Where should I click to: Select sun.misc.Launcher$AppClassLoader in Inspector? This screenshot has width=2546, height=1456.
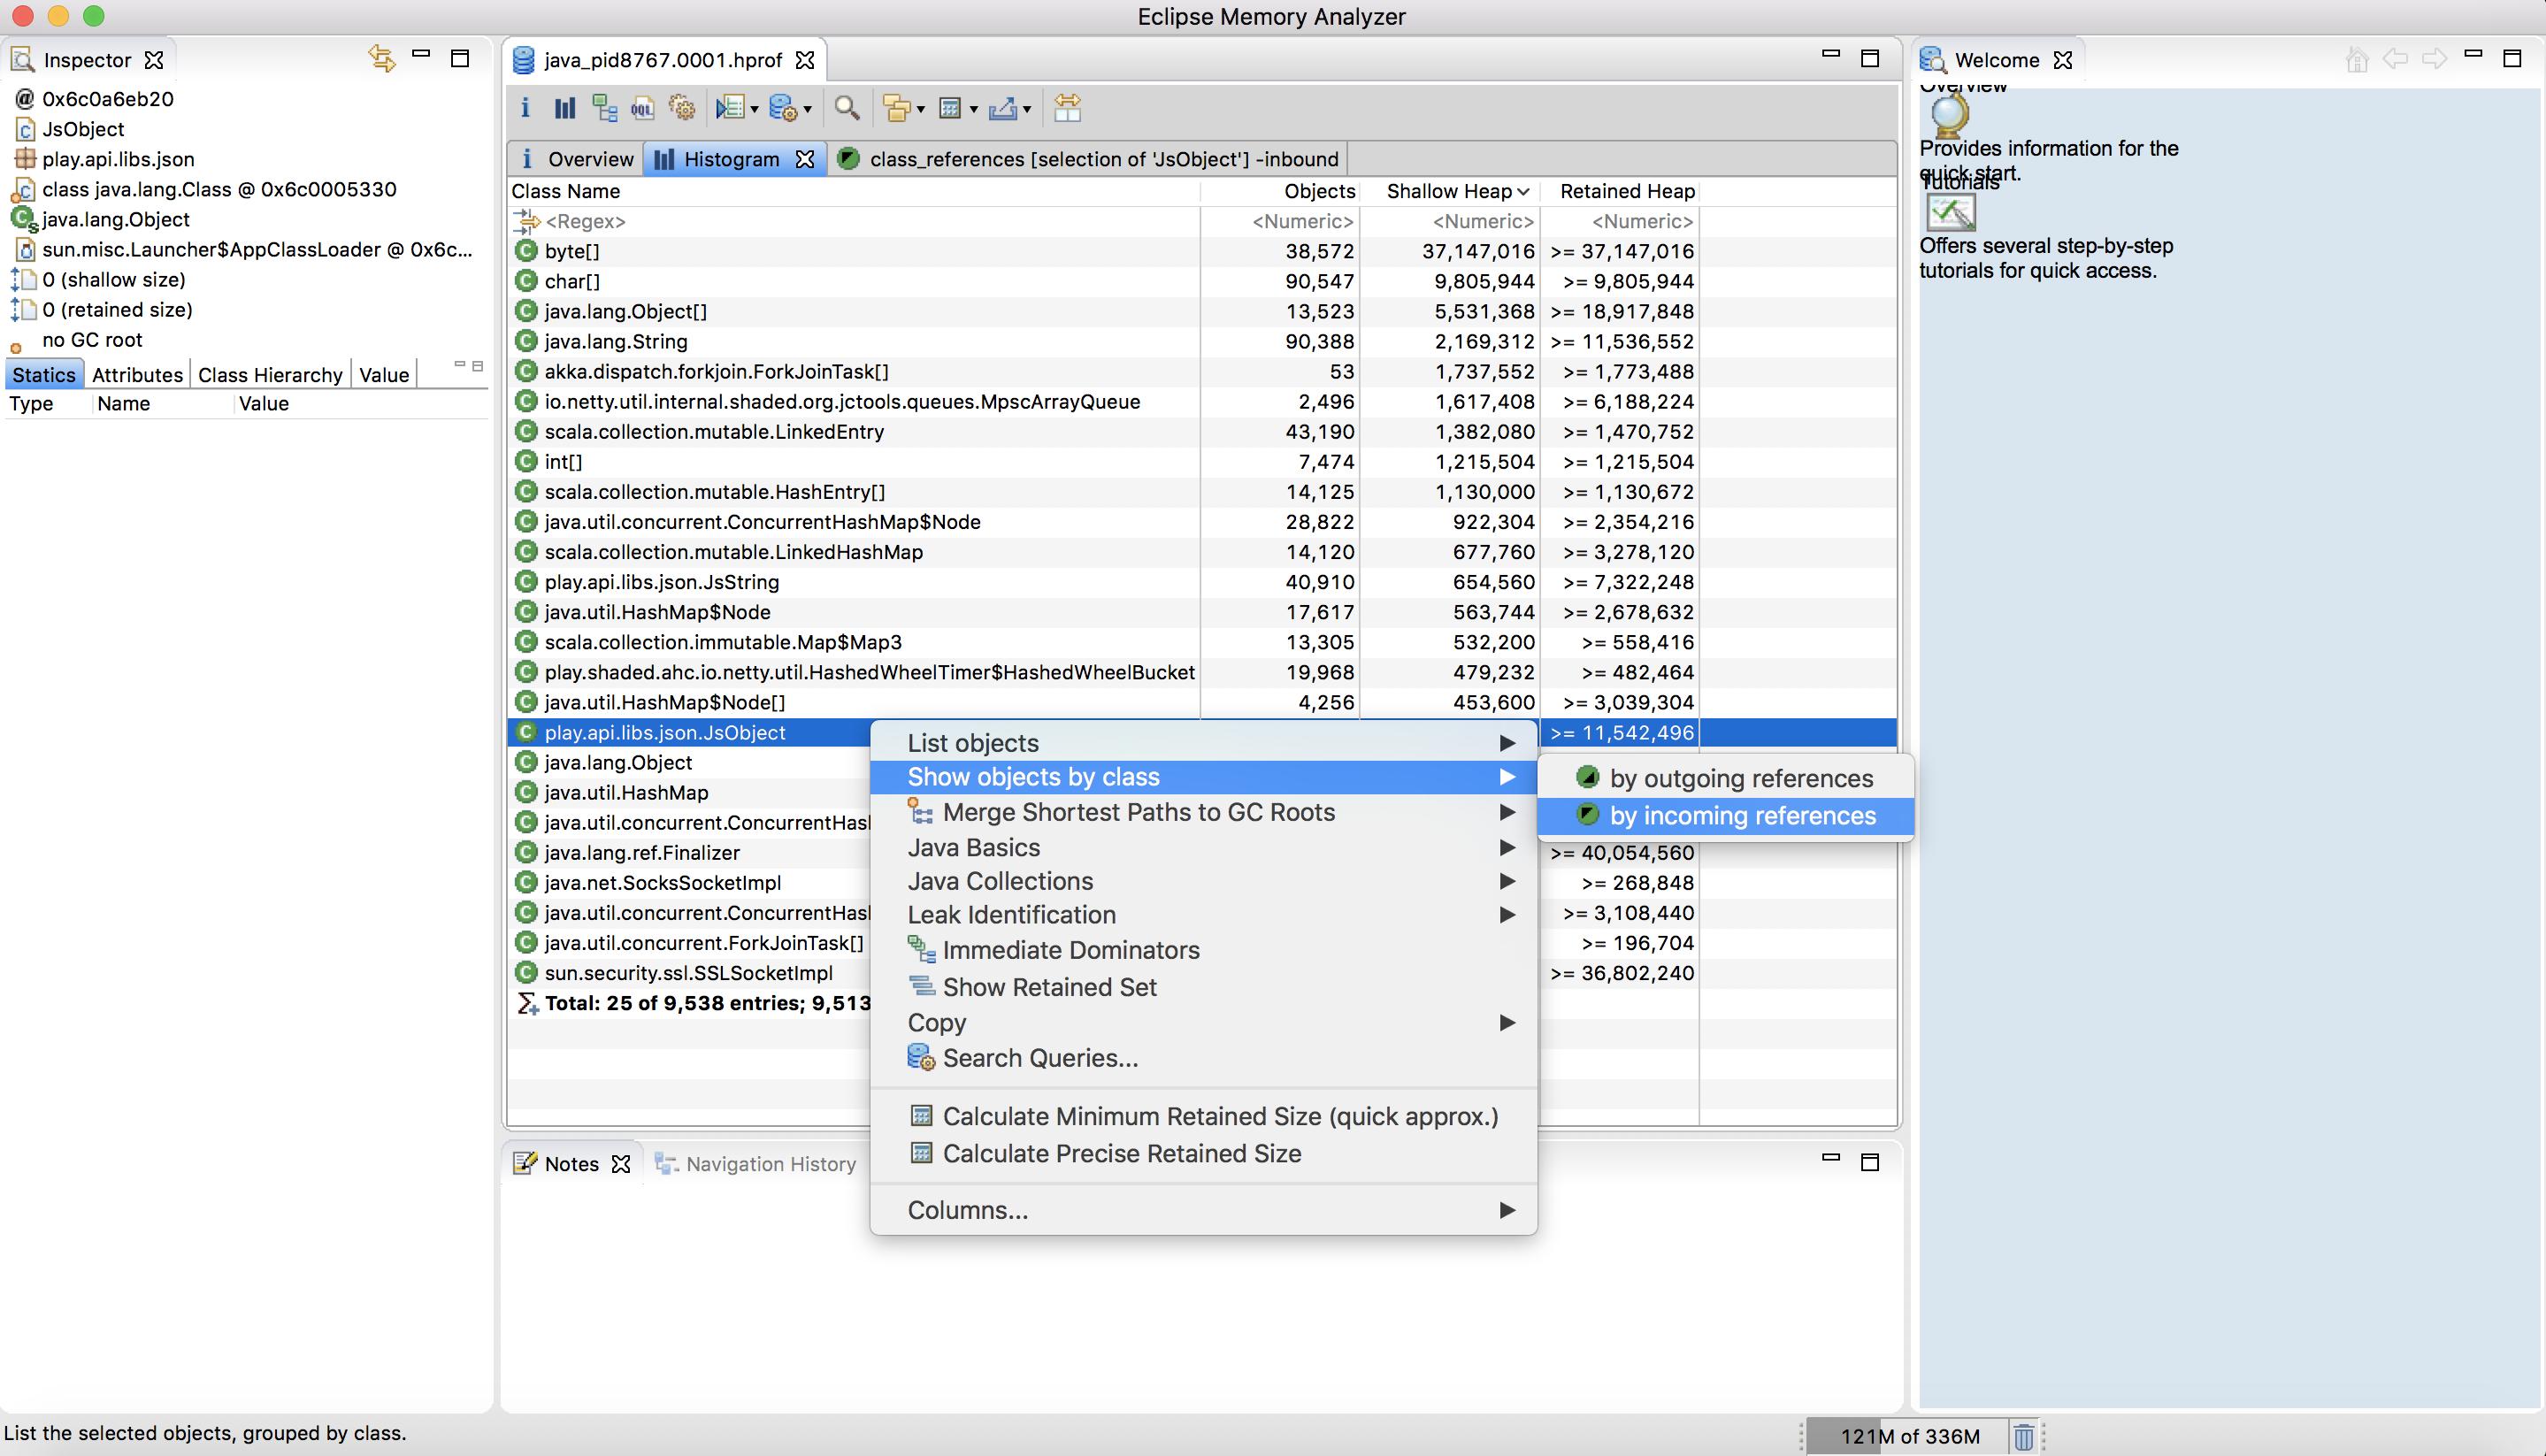click(244, 249)
